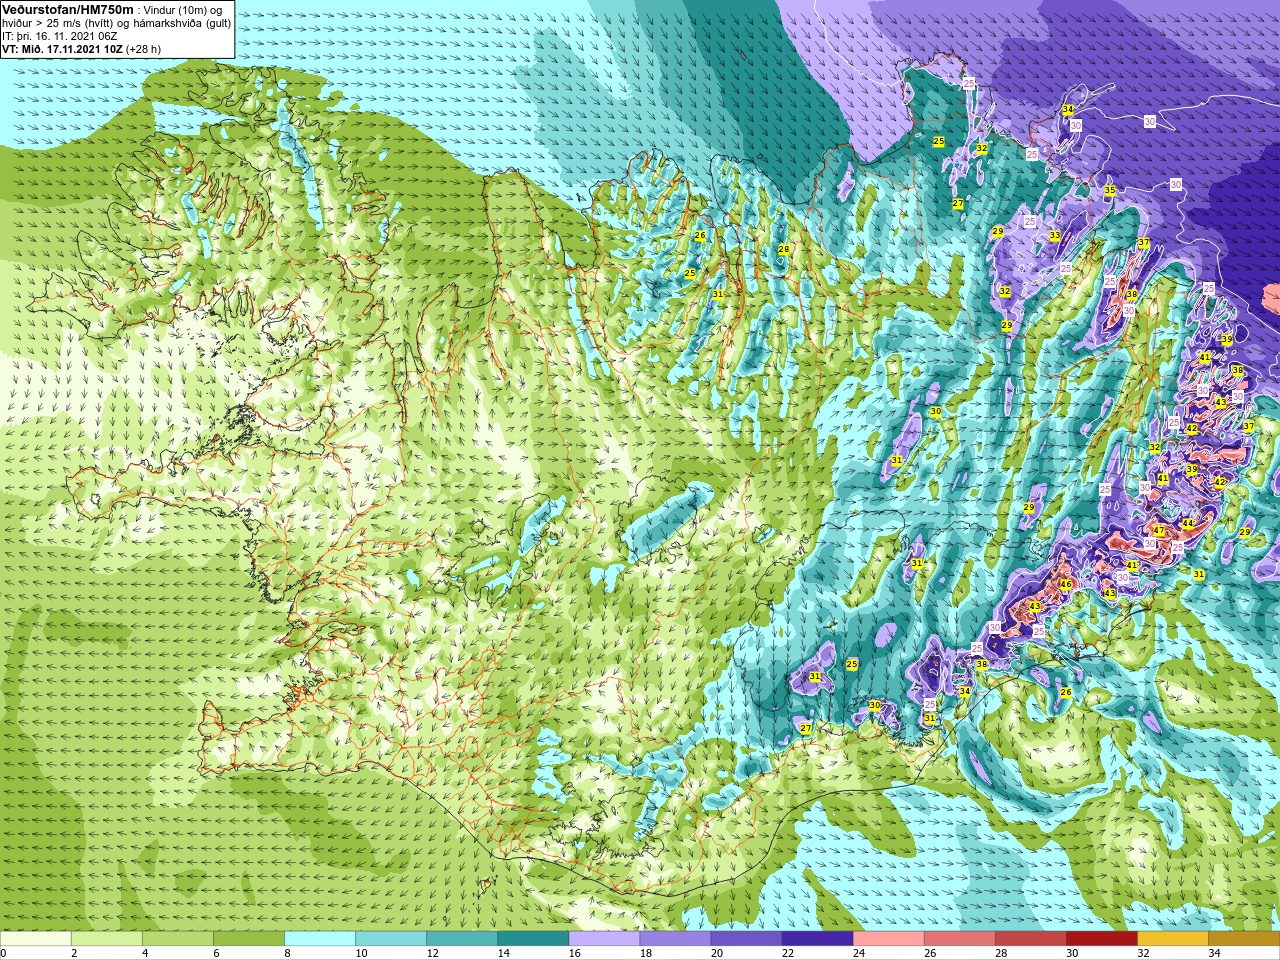
Task: Click the 12–14 m/s teal legend swatch
Action: (462, 939)
